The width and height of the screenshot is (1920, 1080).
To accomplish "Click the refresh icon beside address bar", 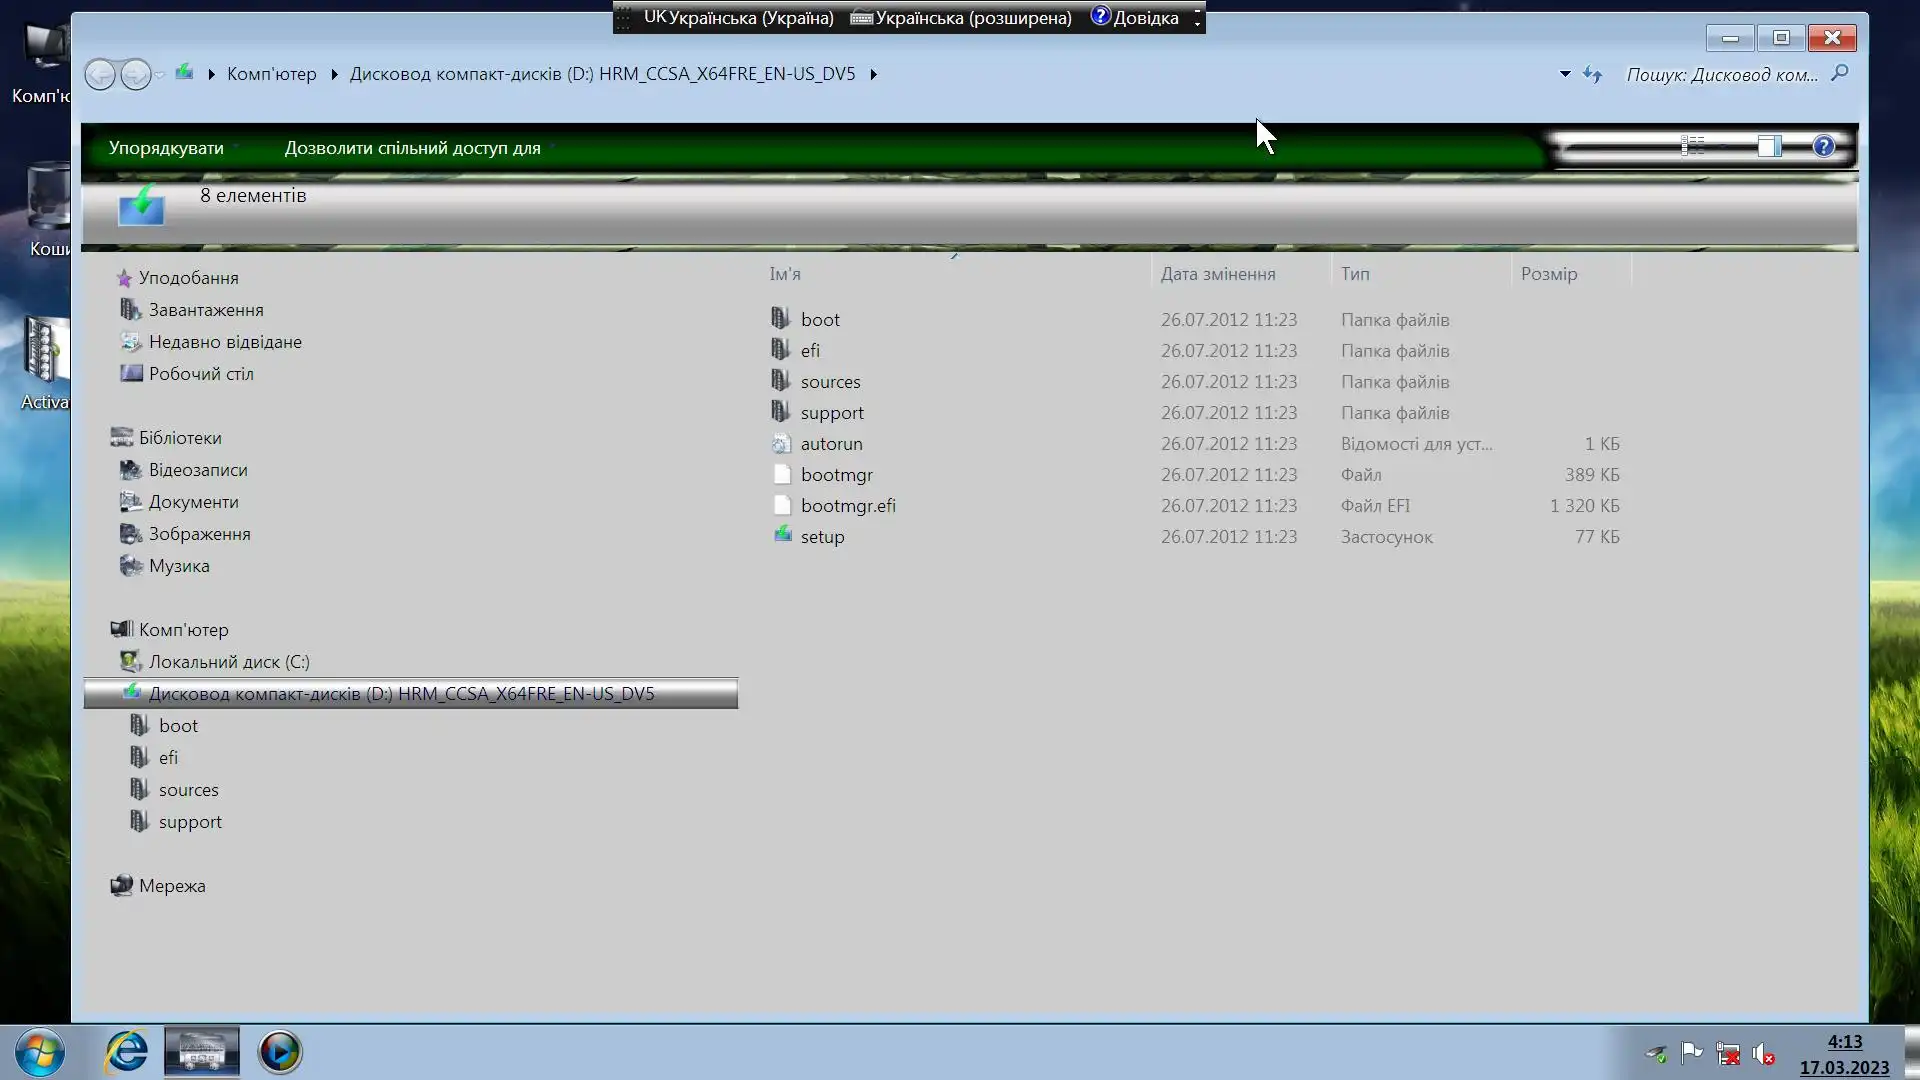I will pyautogui.click(x=1592, y=75).
